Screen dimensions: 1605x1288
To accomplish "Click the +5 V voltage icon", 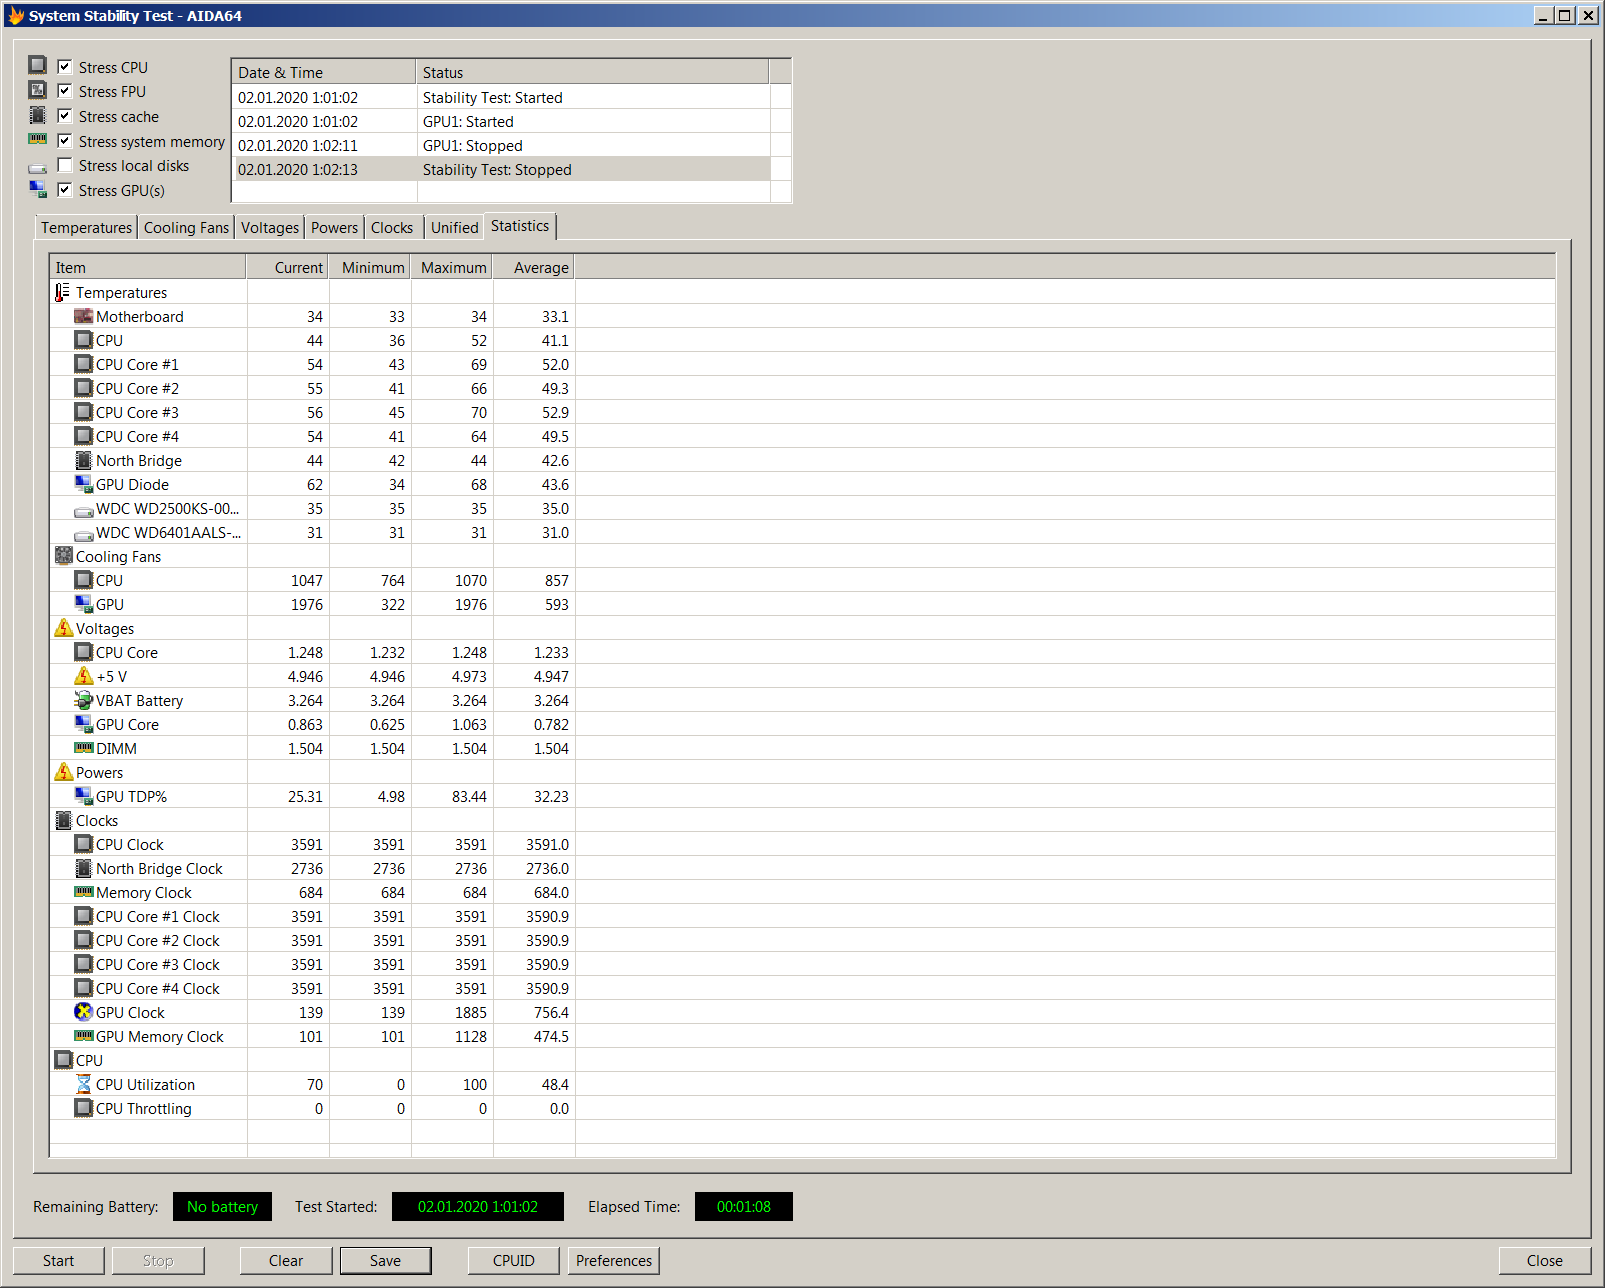I will point(84,676).
